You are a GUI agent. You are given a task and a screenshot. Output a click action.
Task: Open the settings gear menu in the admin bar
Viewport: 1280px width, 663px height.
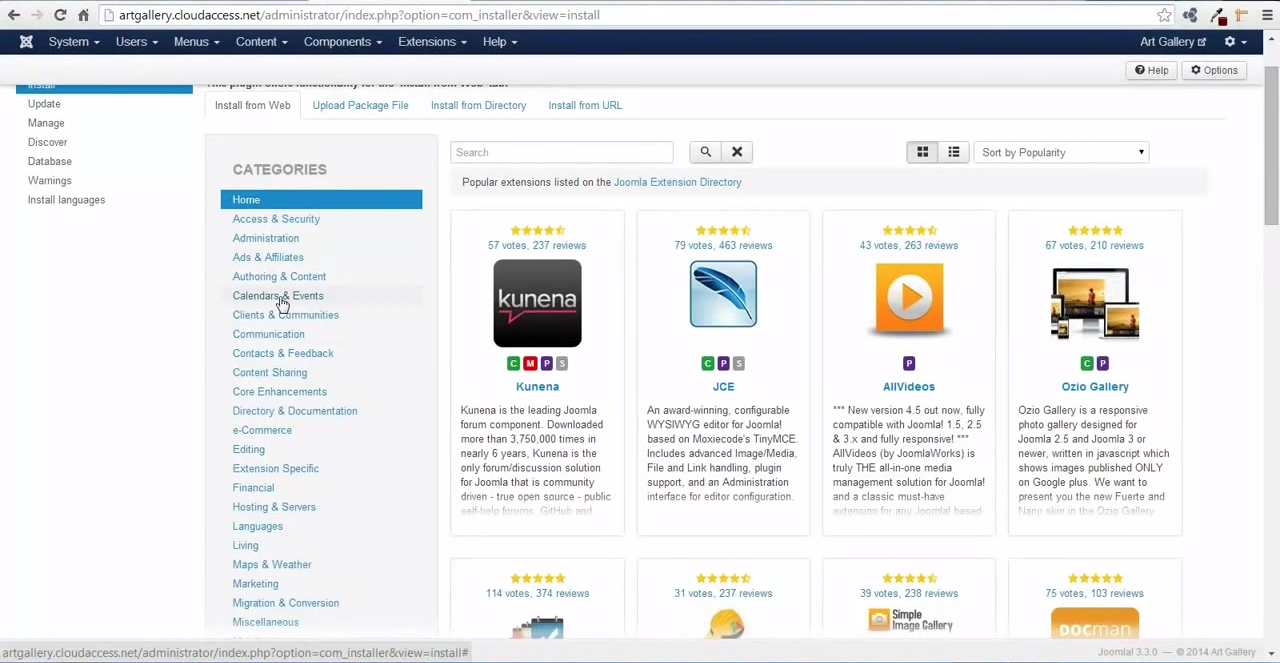click(x=1235, y=42)
